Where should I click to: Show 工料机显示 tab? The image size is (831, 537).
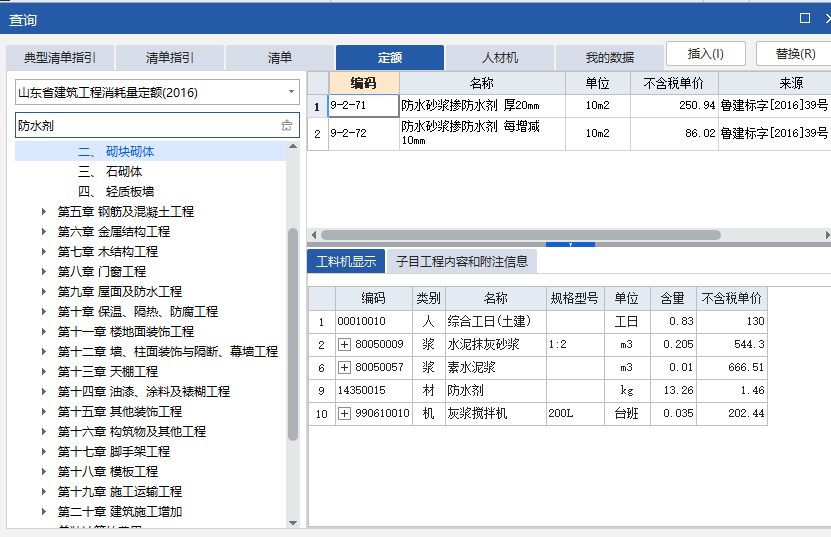click(x=346, y=261)
